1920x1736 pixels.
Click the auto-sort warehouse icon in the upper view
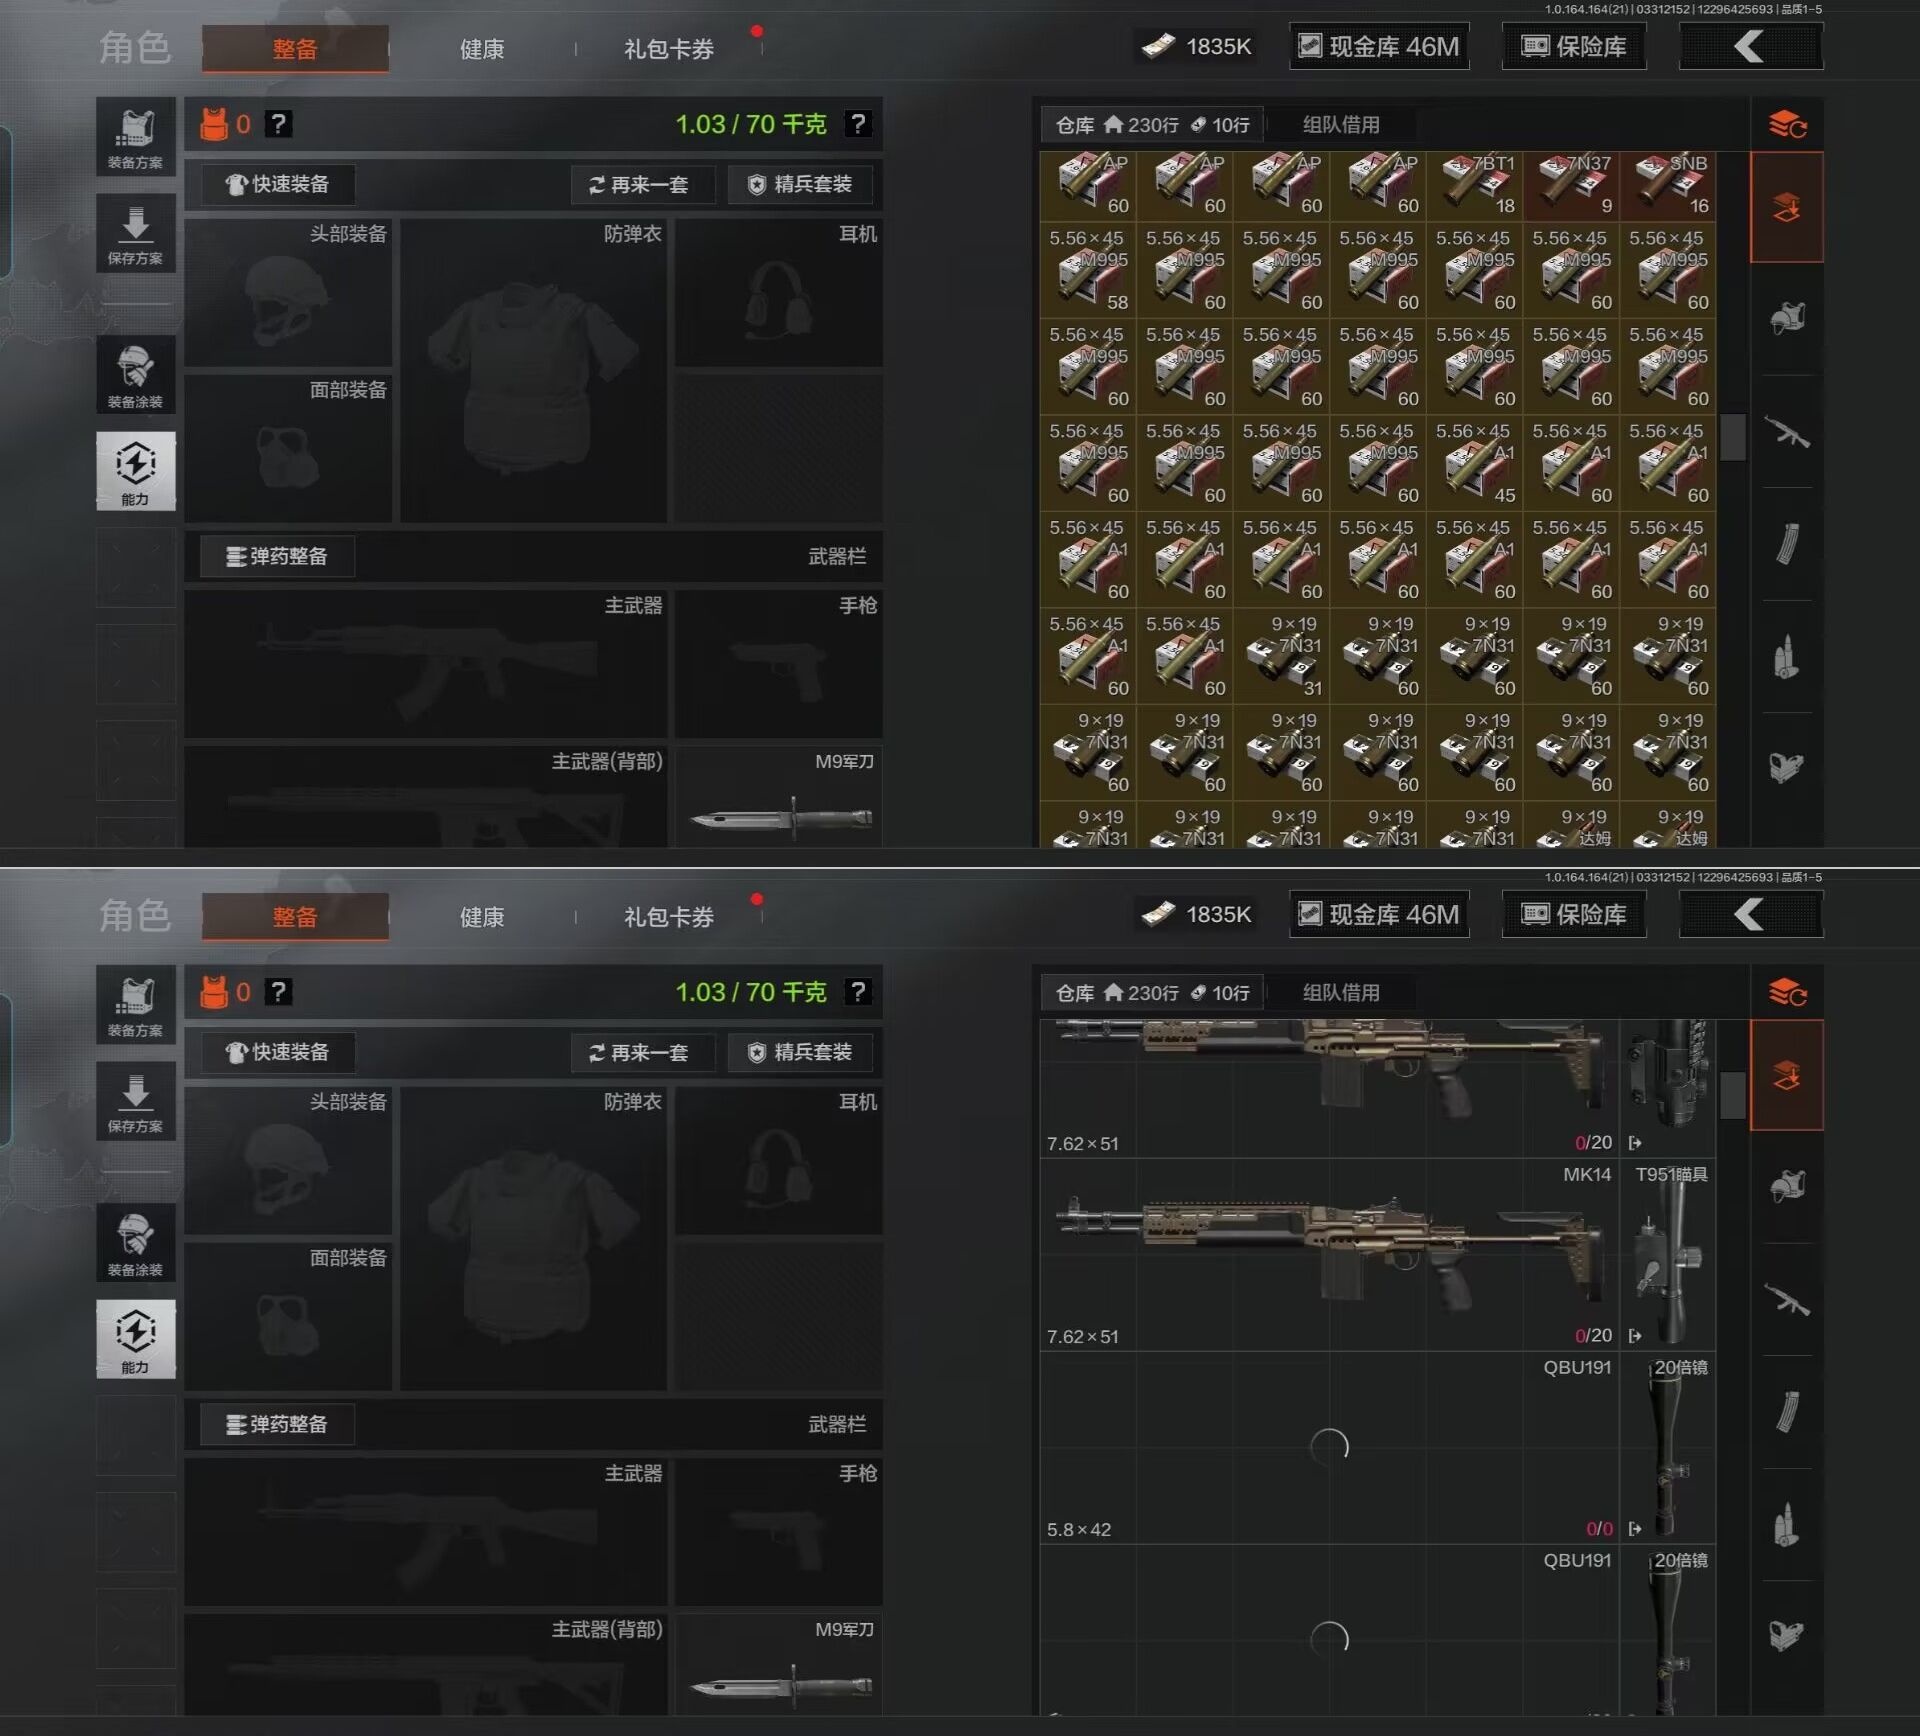1787,125
